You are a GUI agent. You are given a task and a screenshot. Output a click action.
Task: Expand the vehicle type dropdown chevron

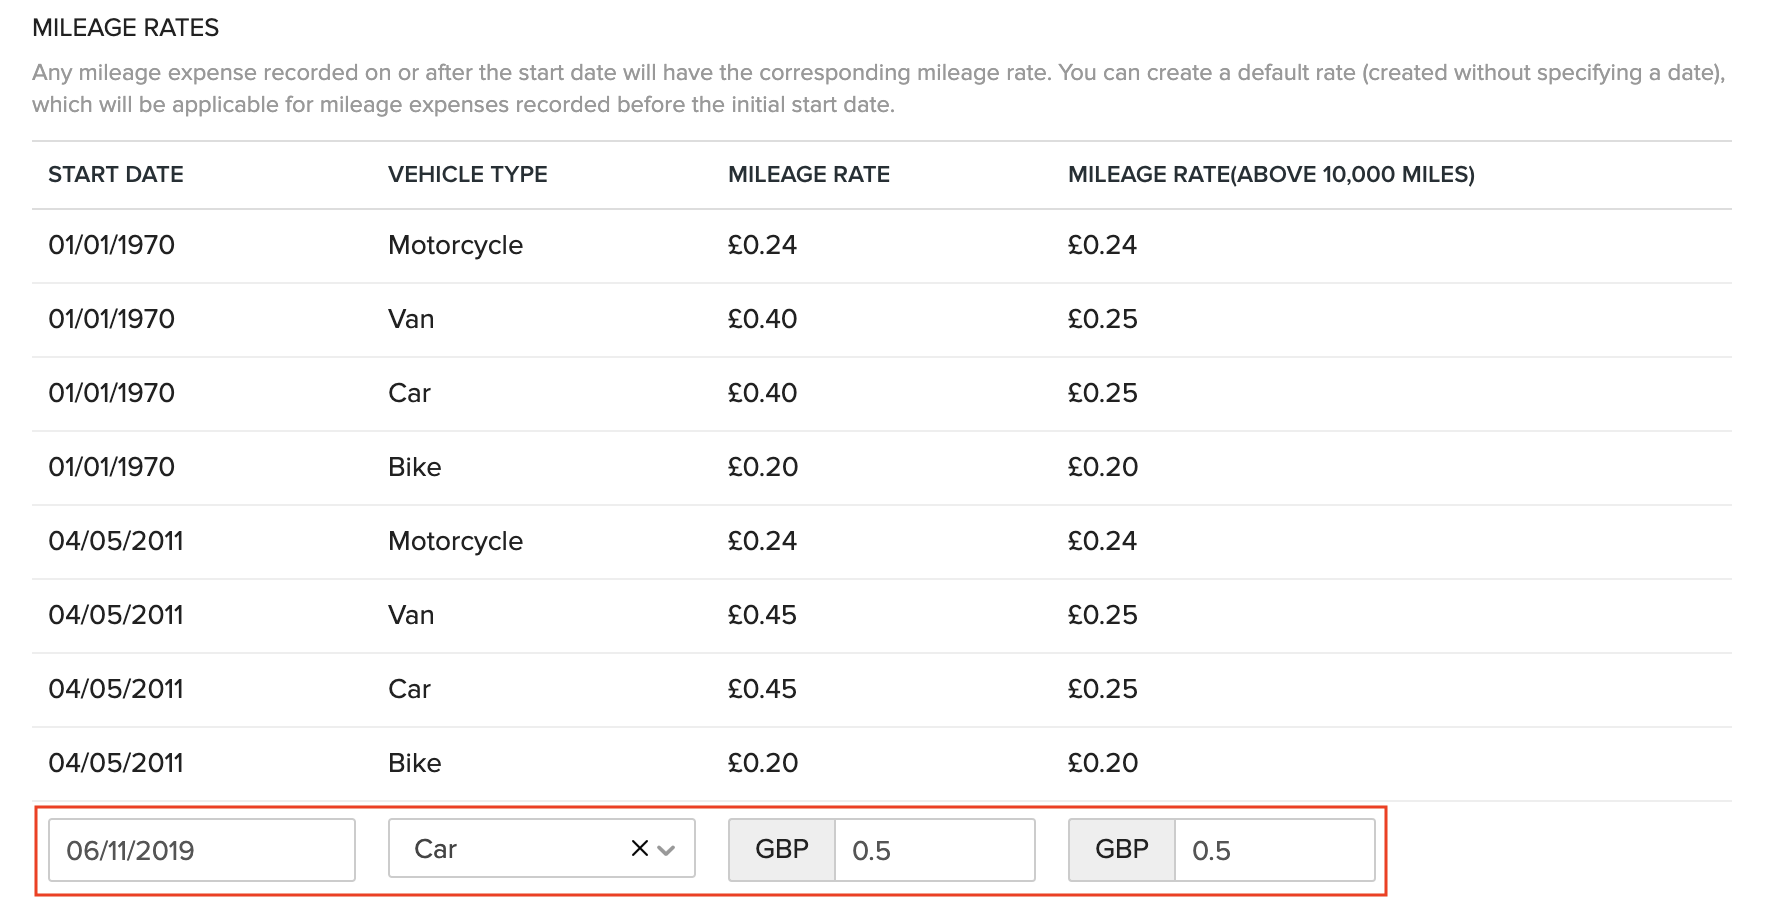tap(667, 850)
